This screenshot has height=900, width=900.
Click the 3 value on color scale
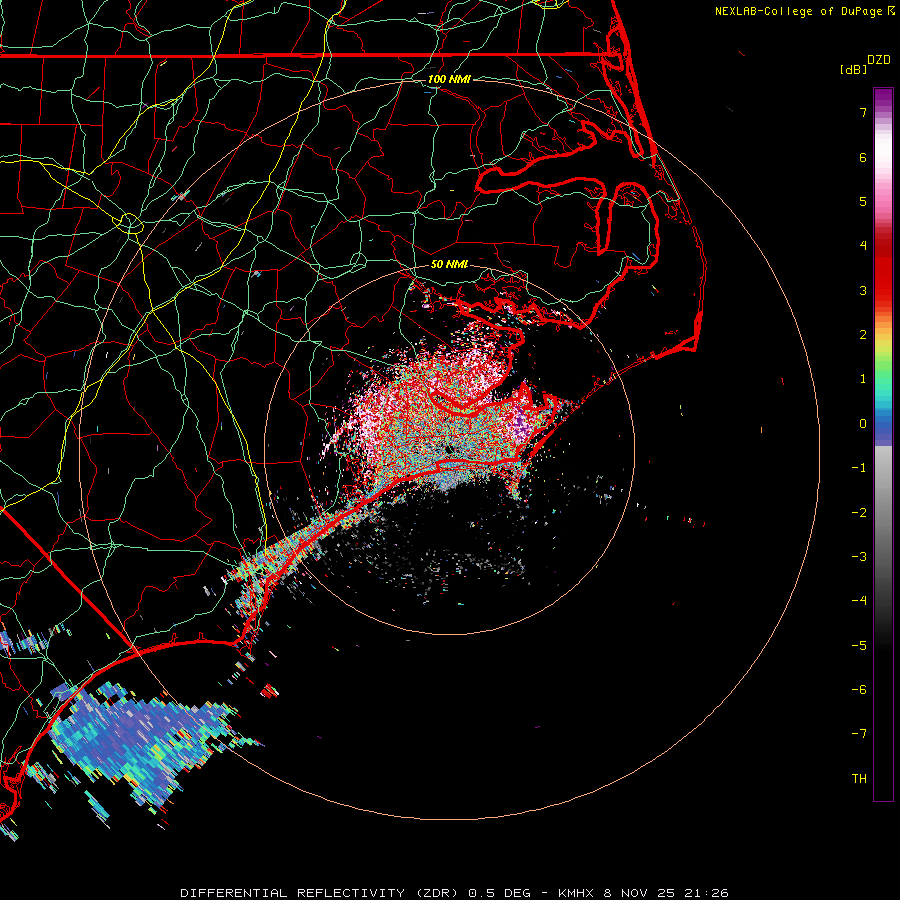pos(863,290)
